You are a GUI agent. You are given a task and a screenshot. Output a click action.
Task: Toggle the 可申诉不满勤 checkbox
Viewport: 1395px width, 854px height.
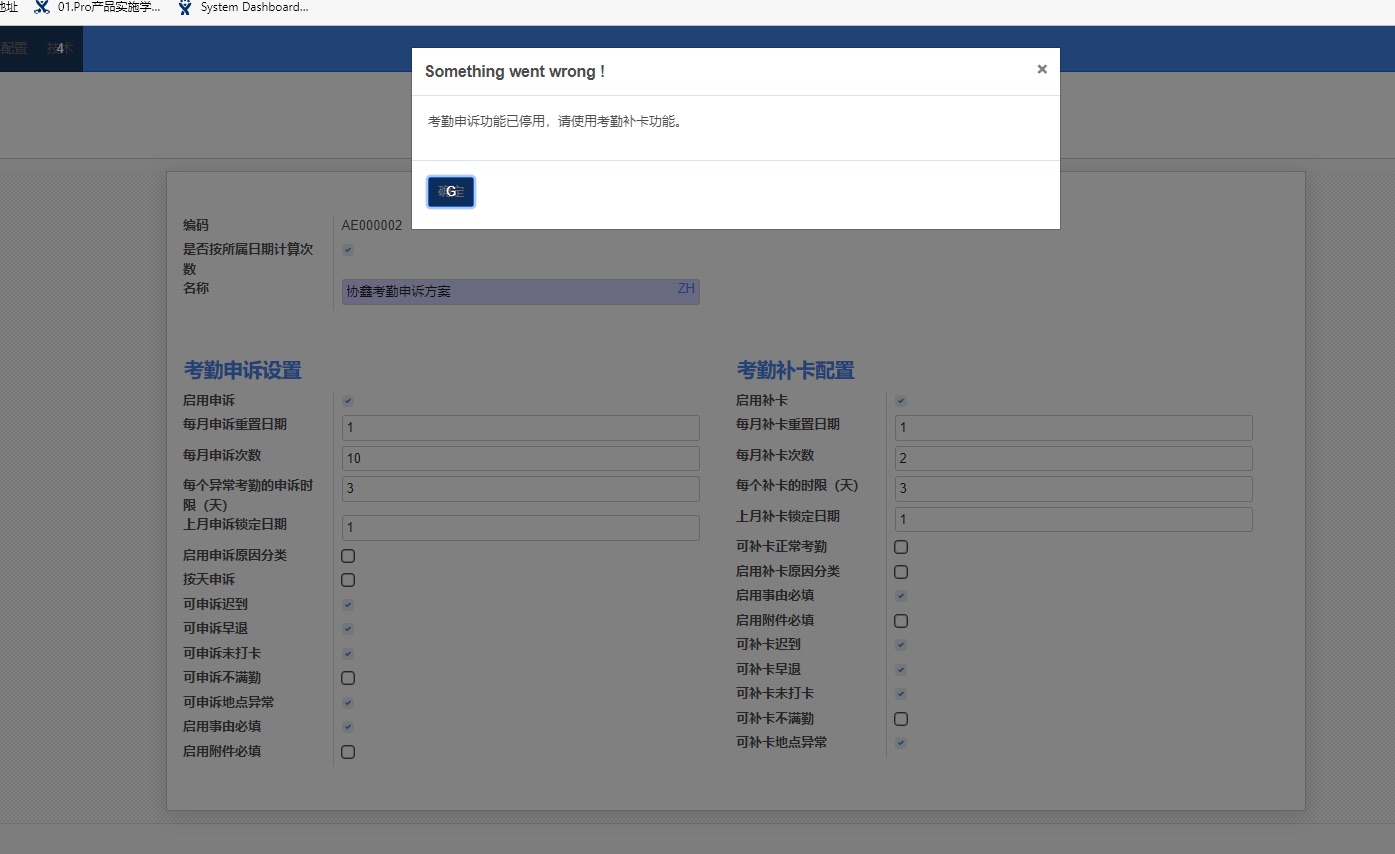348,678
